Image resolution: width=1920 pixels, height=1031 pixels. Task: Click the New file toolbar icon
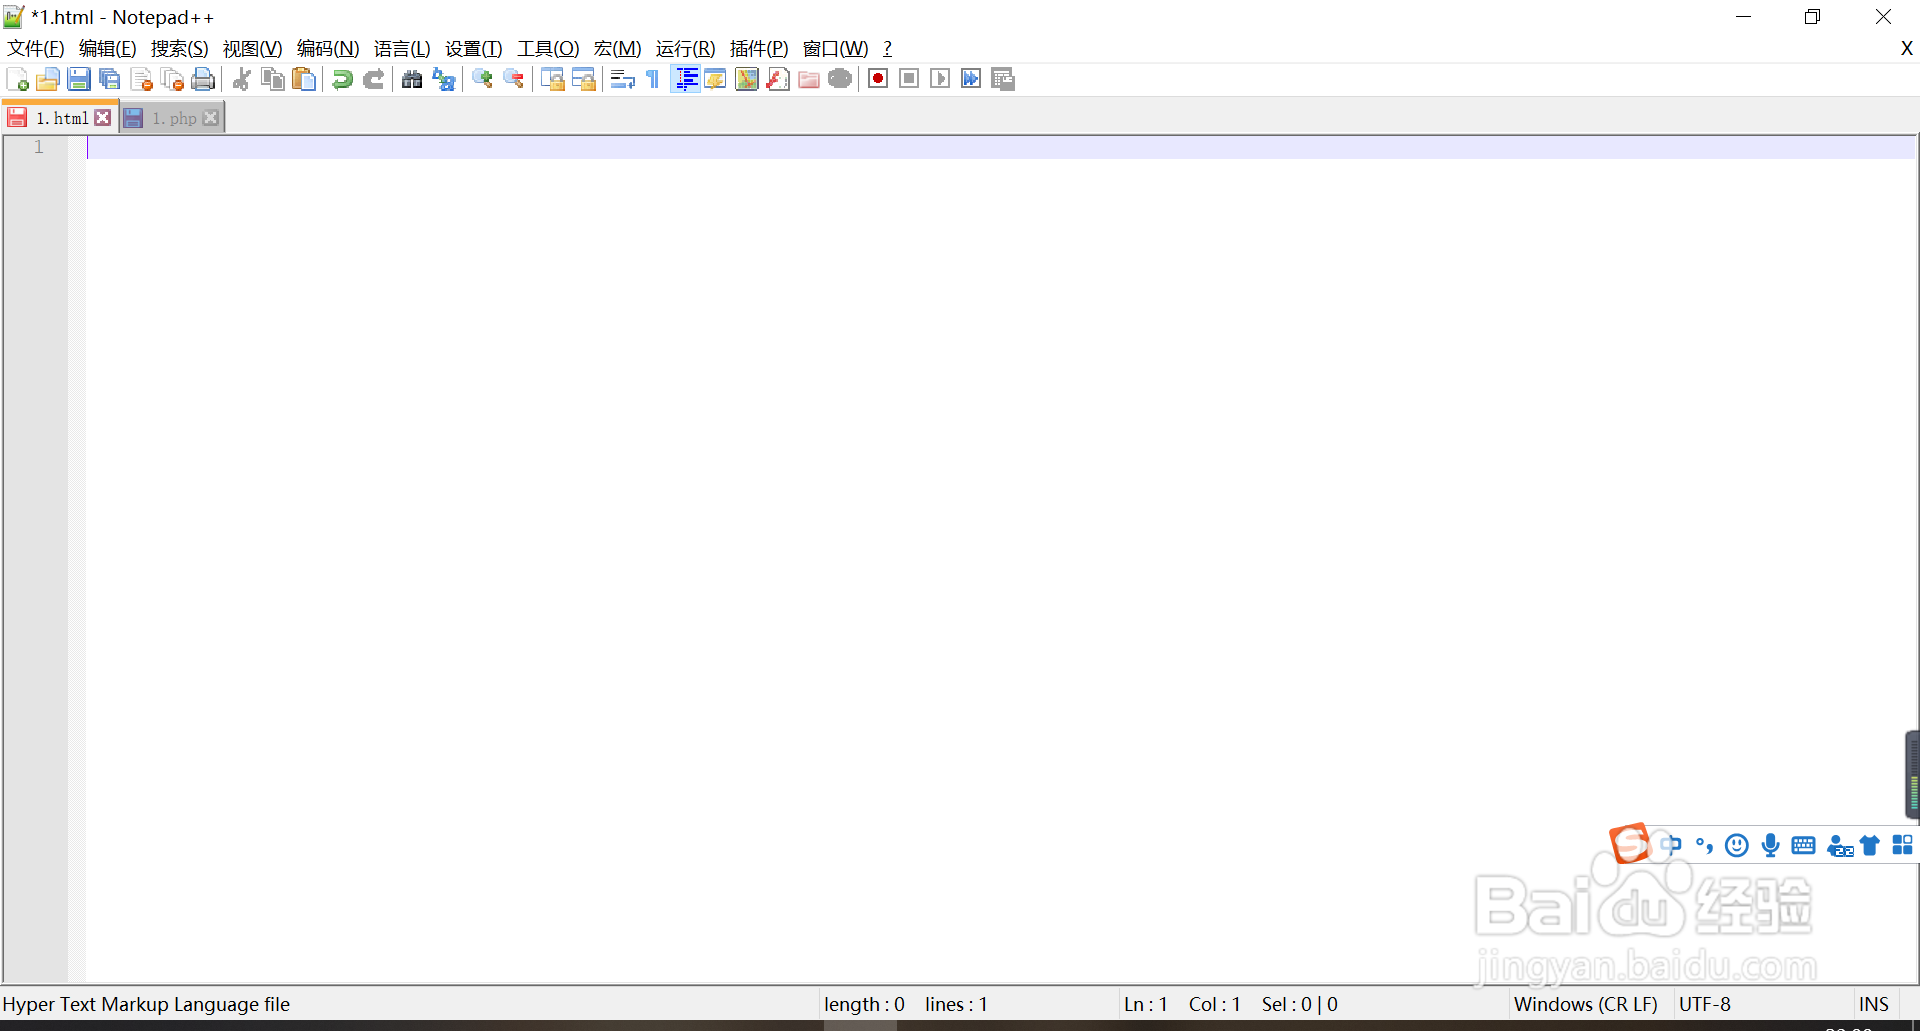17,79
